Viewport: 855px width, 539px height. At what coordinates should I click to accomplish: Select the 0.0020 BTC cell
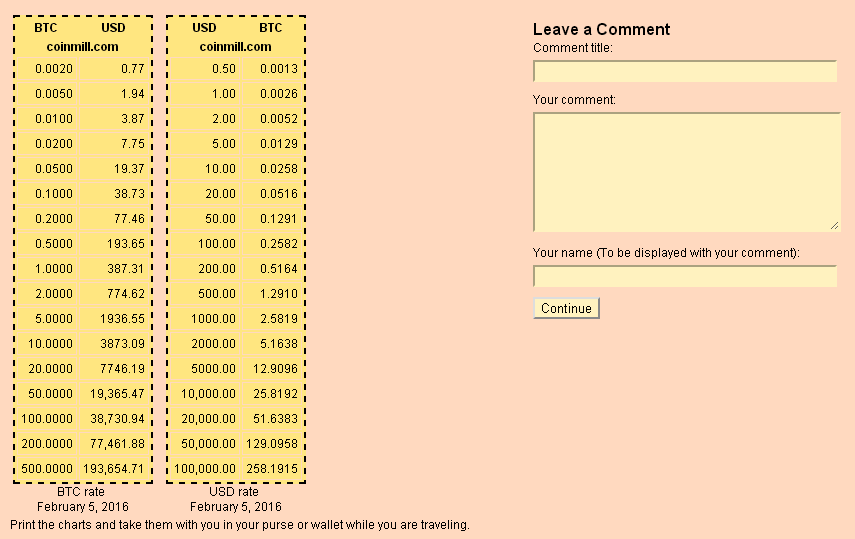(53, 69)
